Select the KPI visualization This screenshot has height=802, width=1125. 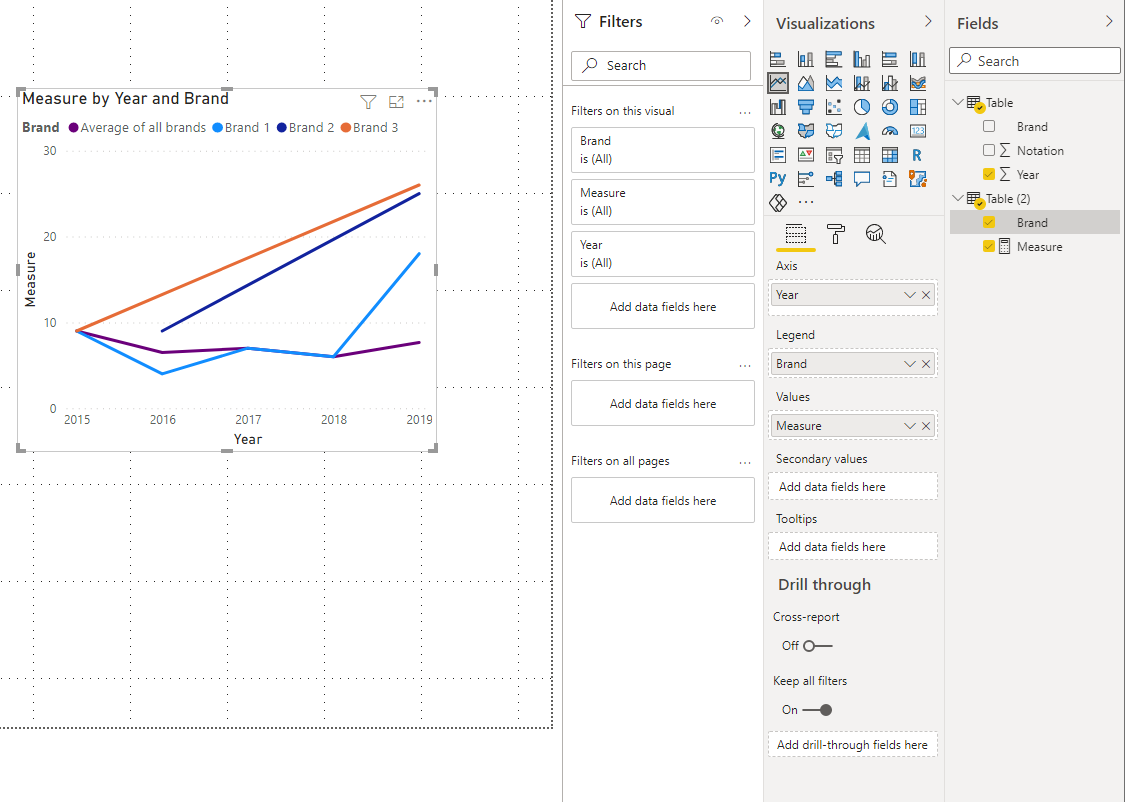coord(806,154)
